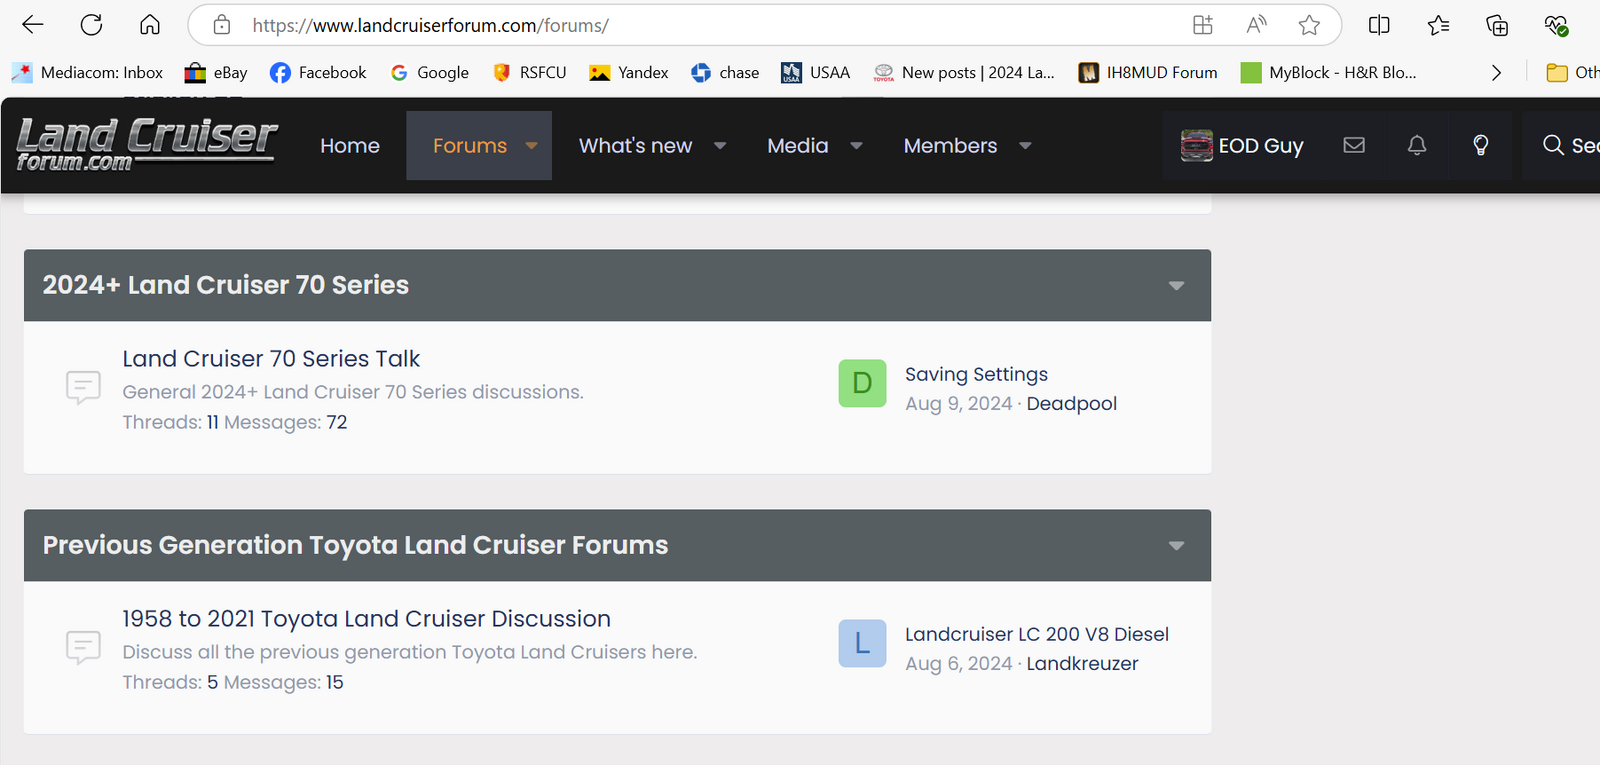
Task: Open the What's new nav tab
Action: point(635,145)
